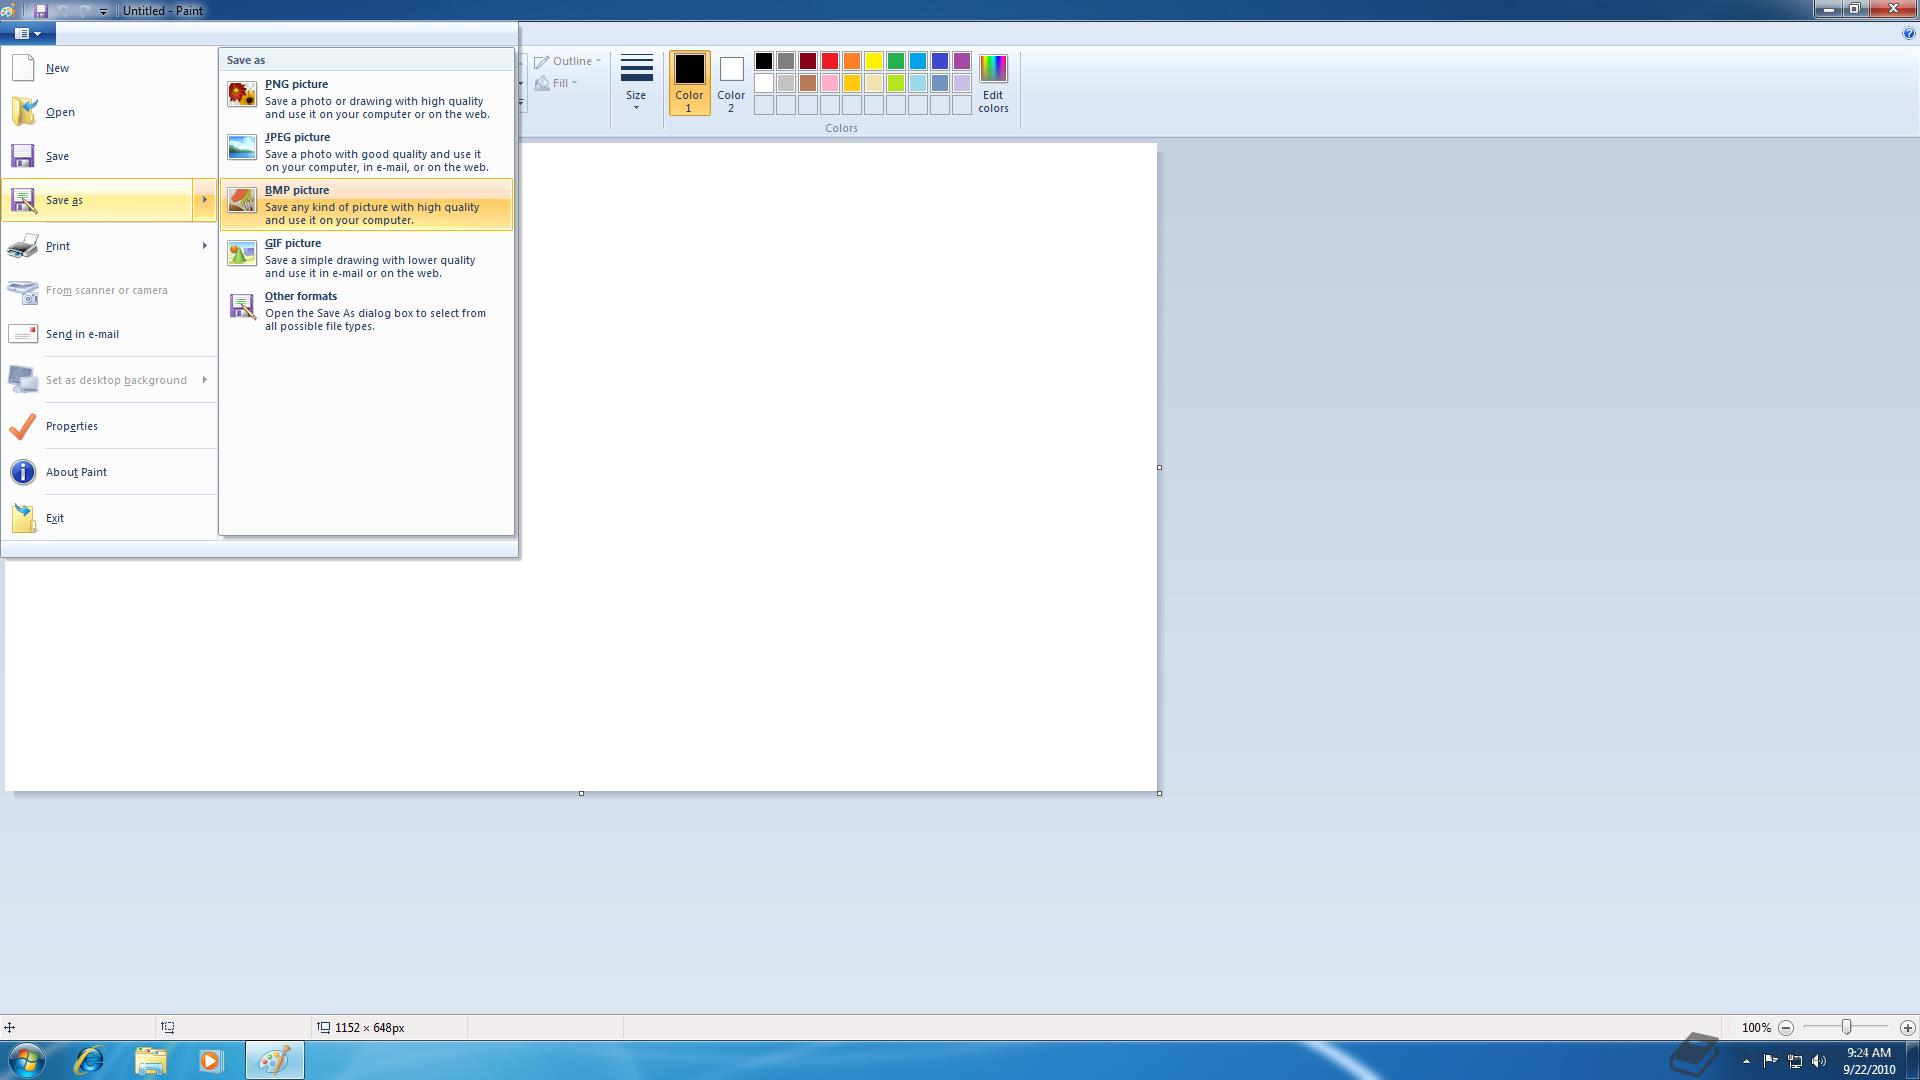This screenshot has width=1920, height=1080.
Task: Pick the yellow color swatch
Action: (874, 61)
